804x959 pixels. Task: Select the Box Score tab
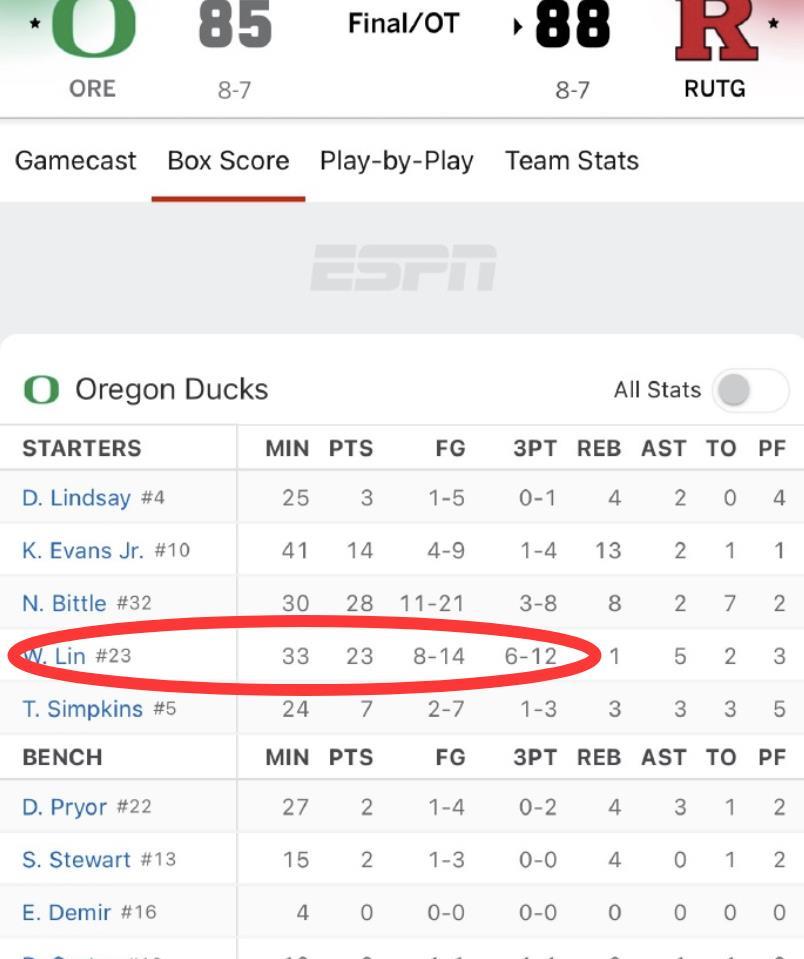[228, 161]
